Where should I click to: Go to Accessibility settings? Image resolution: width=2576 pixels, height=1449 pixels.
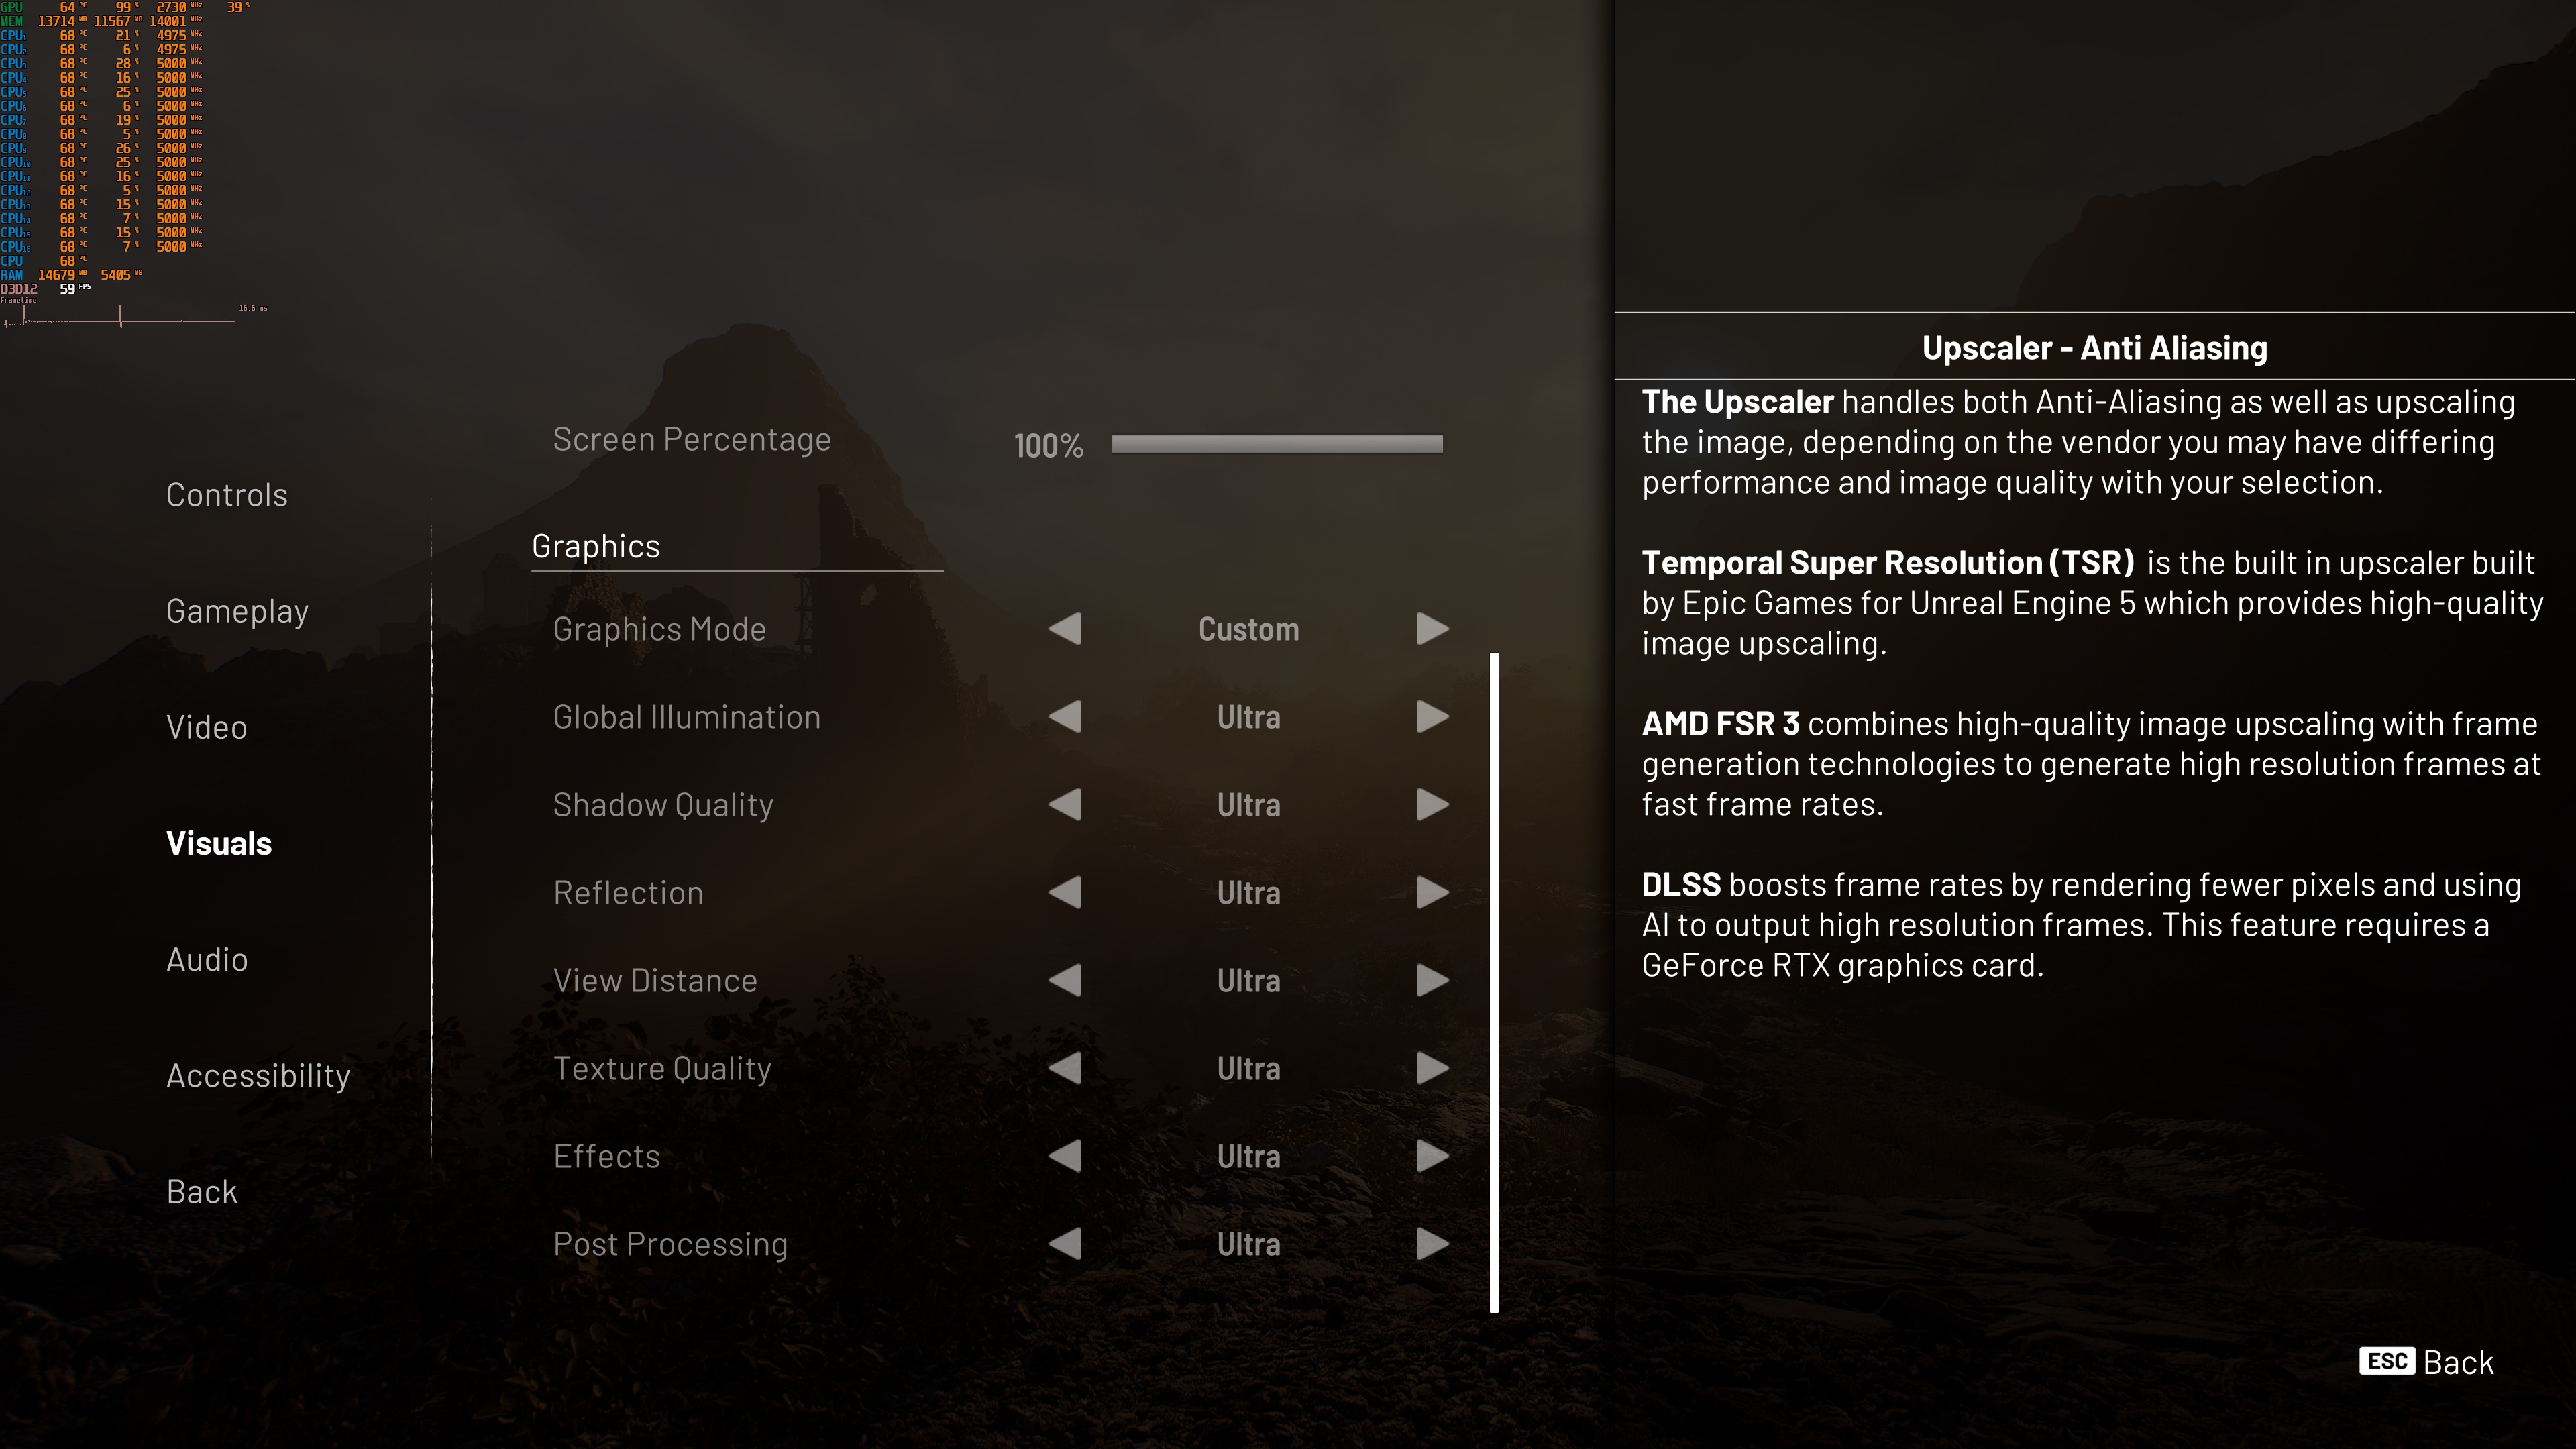(258, 1076)
